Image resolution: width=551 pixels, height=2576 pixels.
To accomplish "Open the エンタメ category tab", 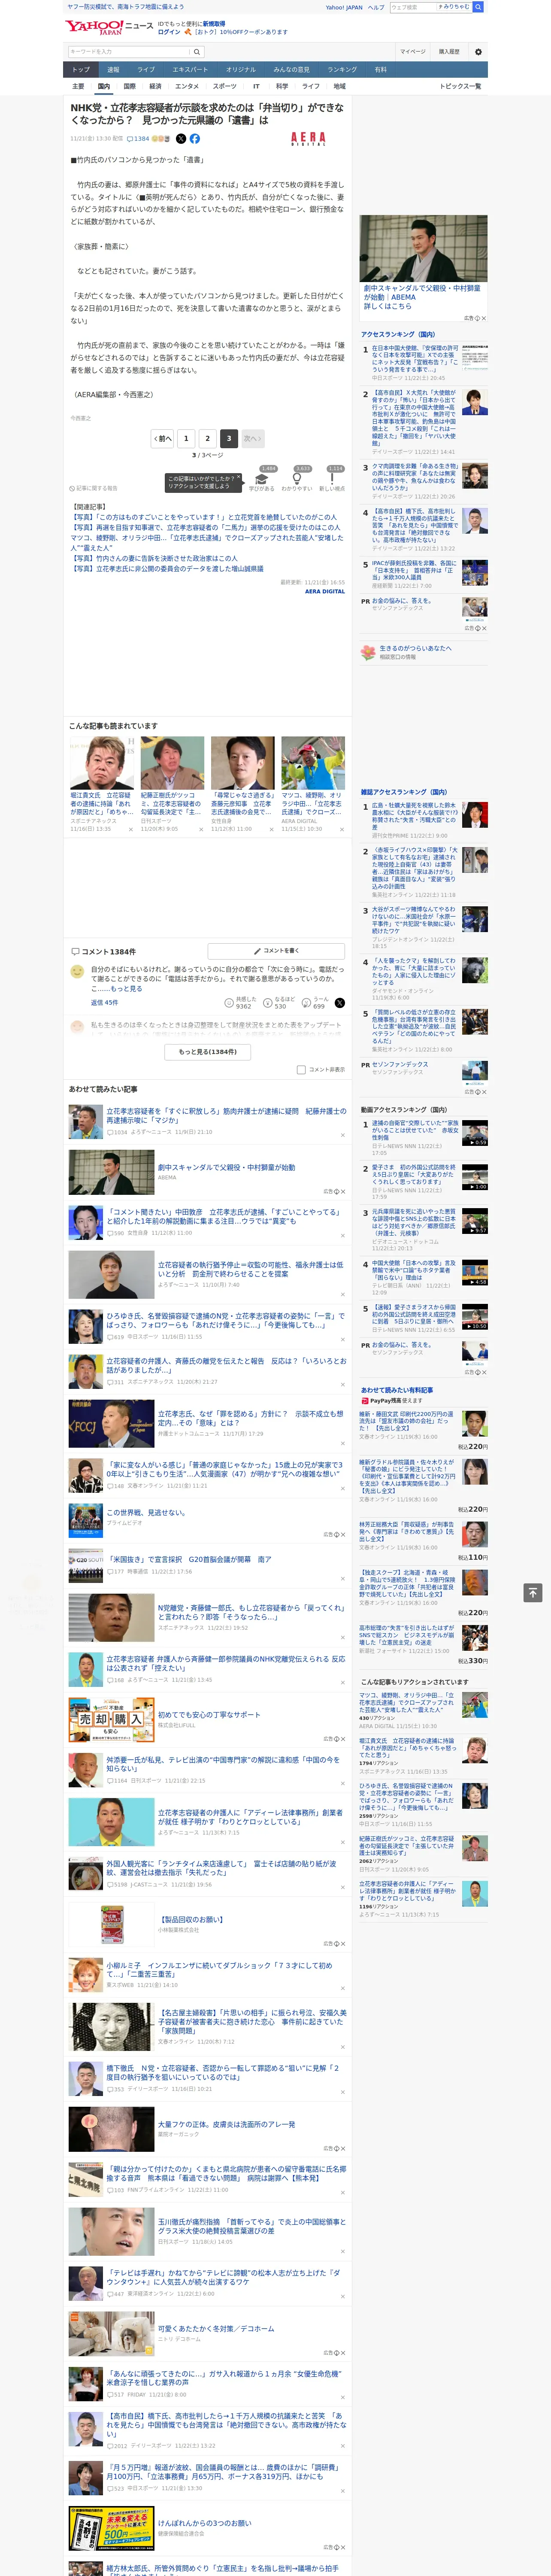I will (187, 86).
